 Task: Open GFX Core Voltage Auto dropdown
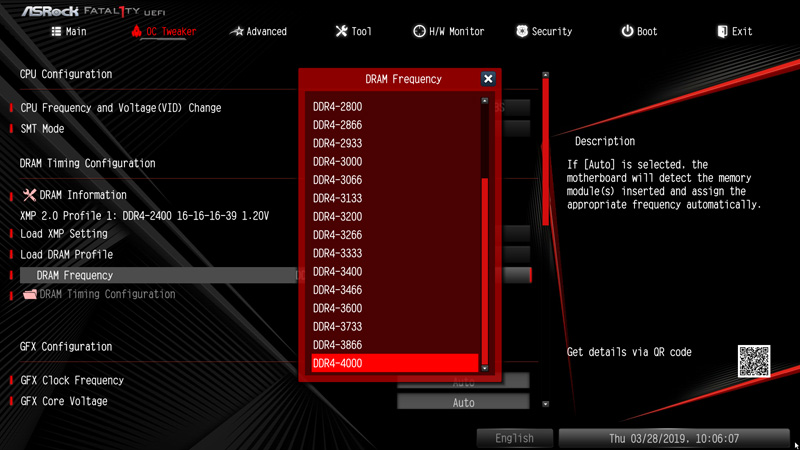coord(463,403)
